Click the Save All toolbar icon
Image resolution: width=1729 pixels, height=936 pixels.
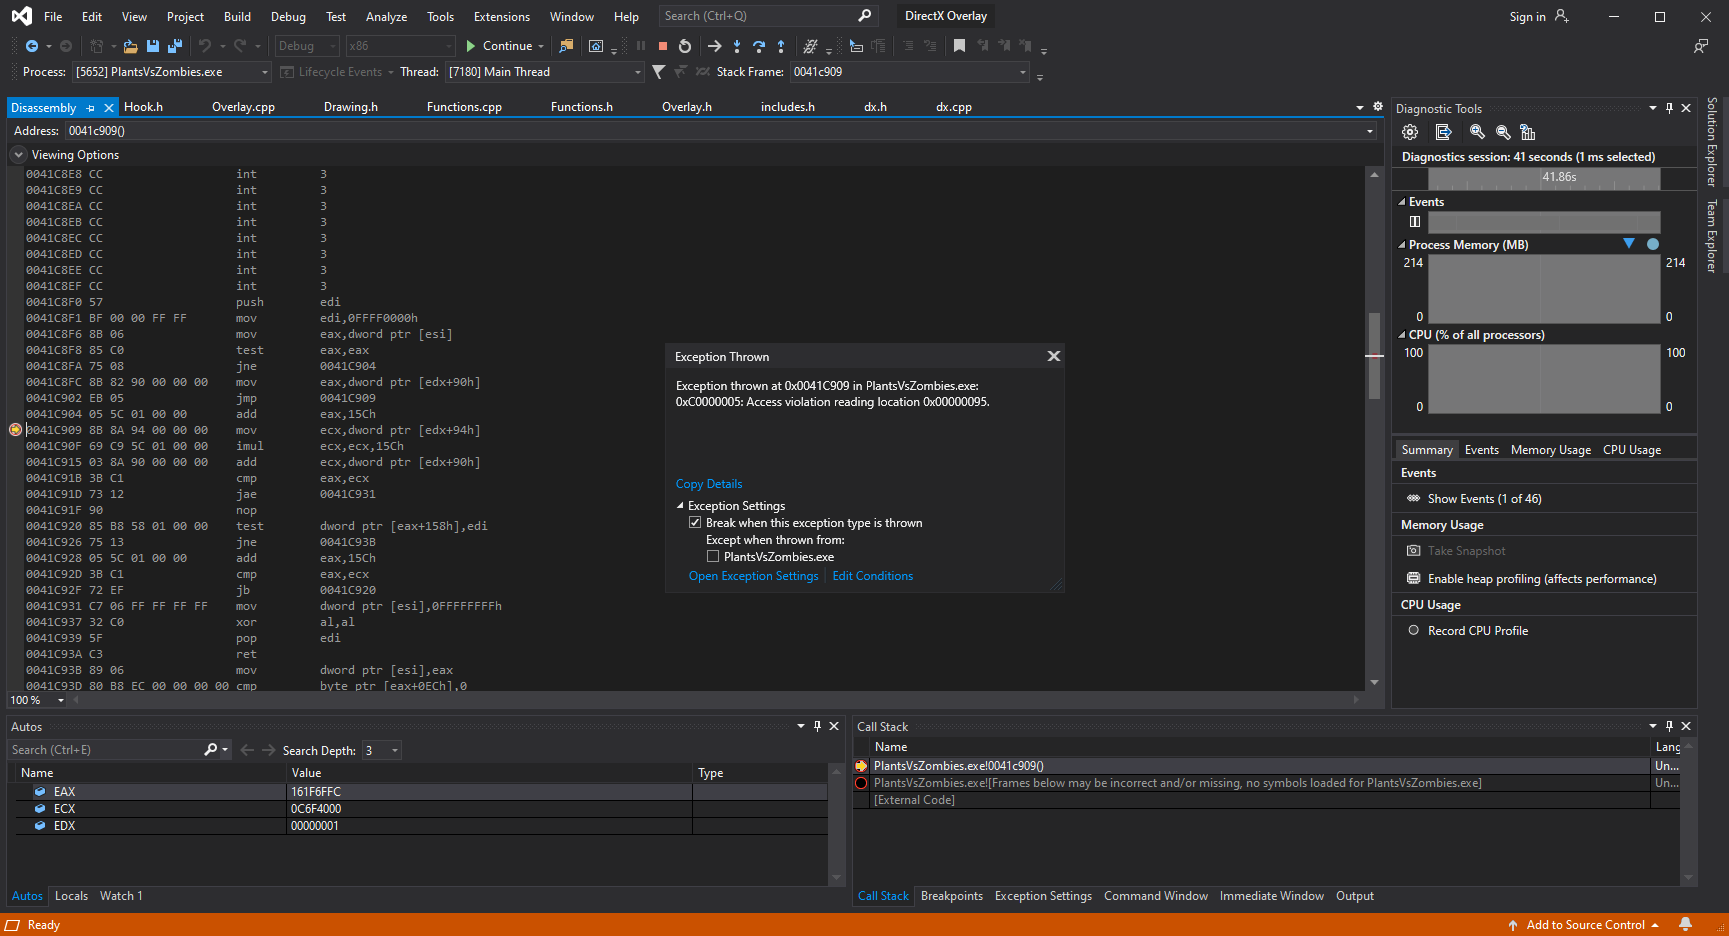click(175, 46)
